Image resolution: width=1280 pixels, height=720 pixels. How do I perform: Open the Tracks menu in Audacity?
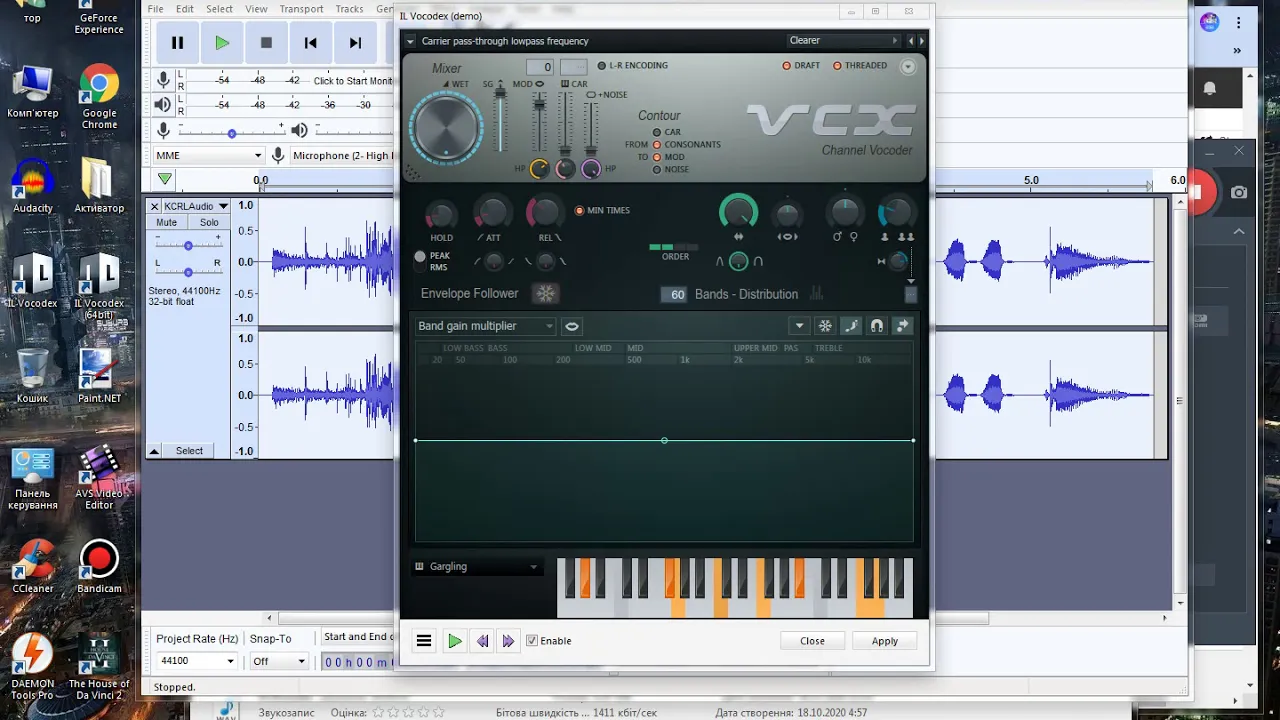click(x=349, y=9)
